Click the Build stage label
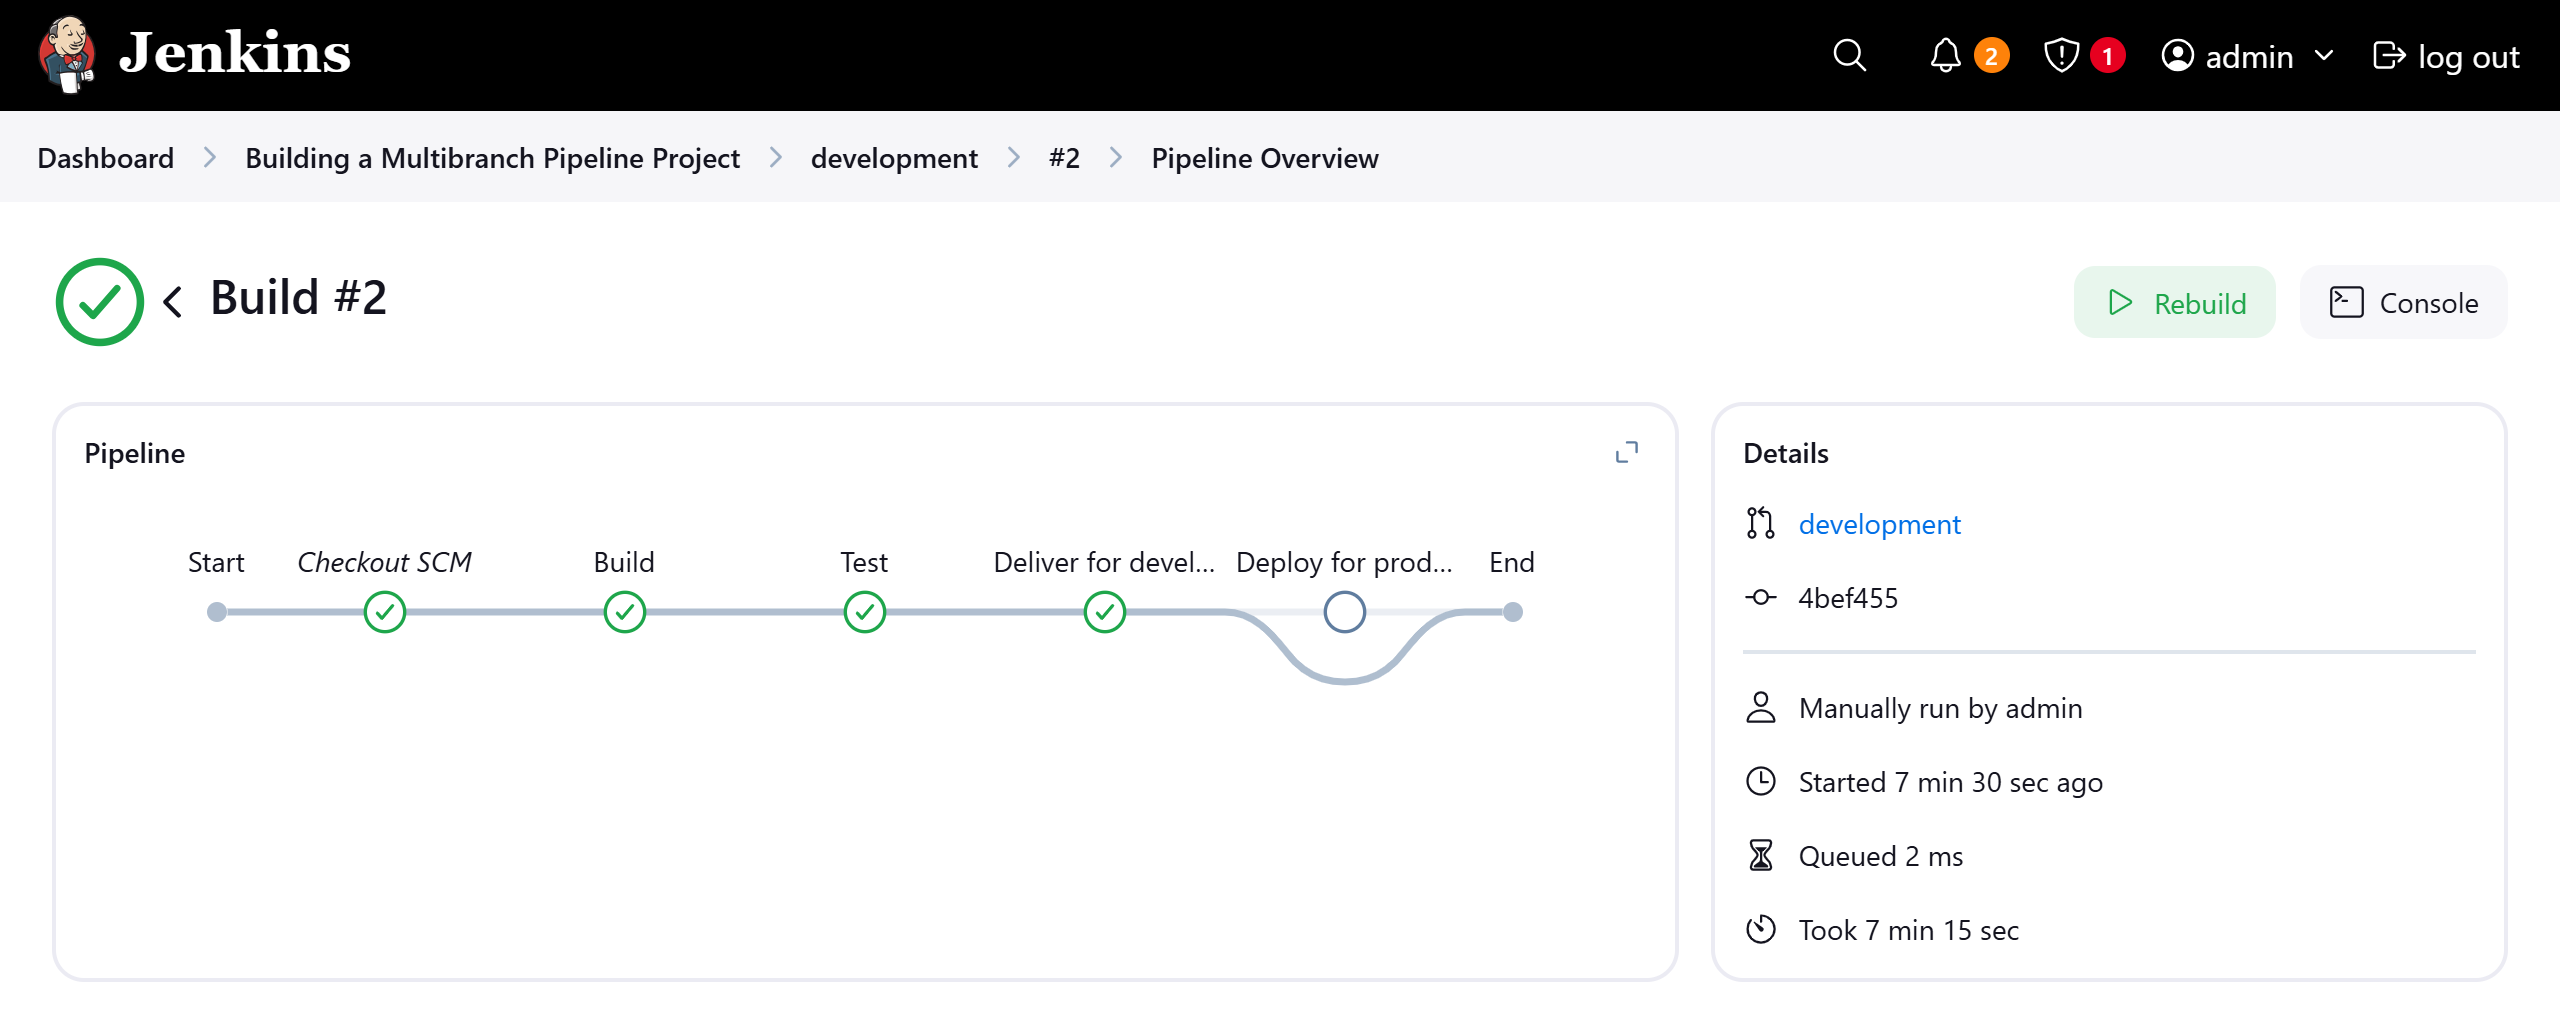This screenshot has height=1026, width=2560. (x=624, y=562)
